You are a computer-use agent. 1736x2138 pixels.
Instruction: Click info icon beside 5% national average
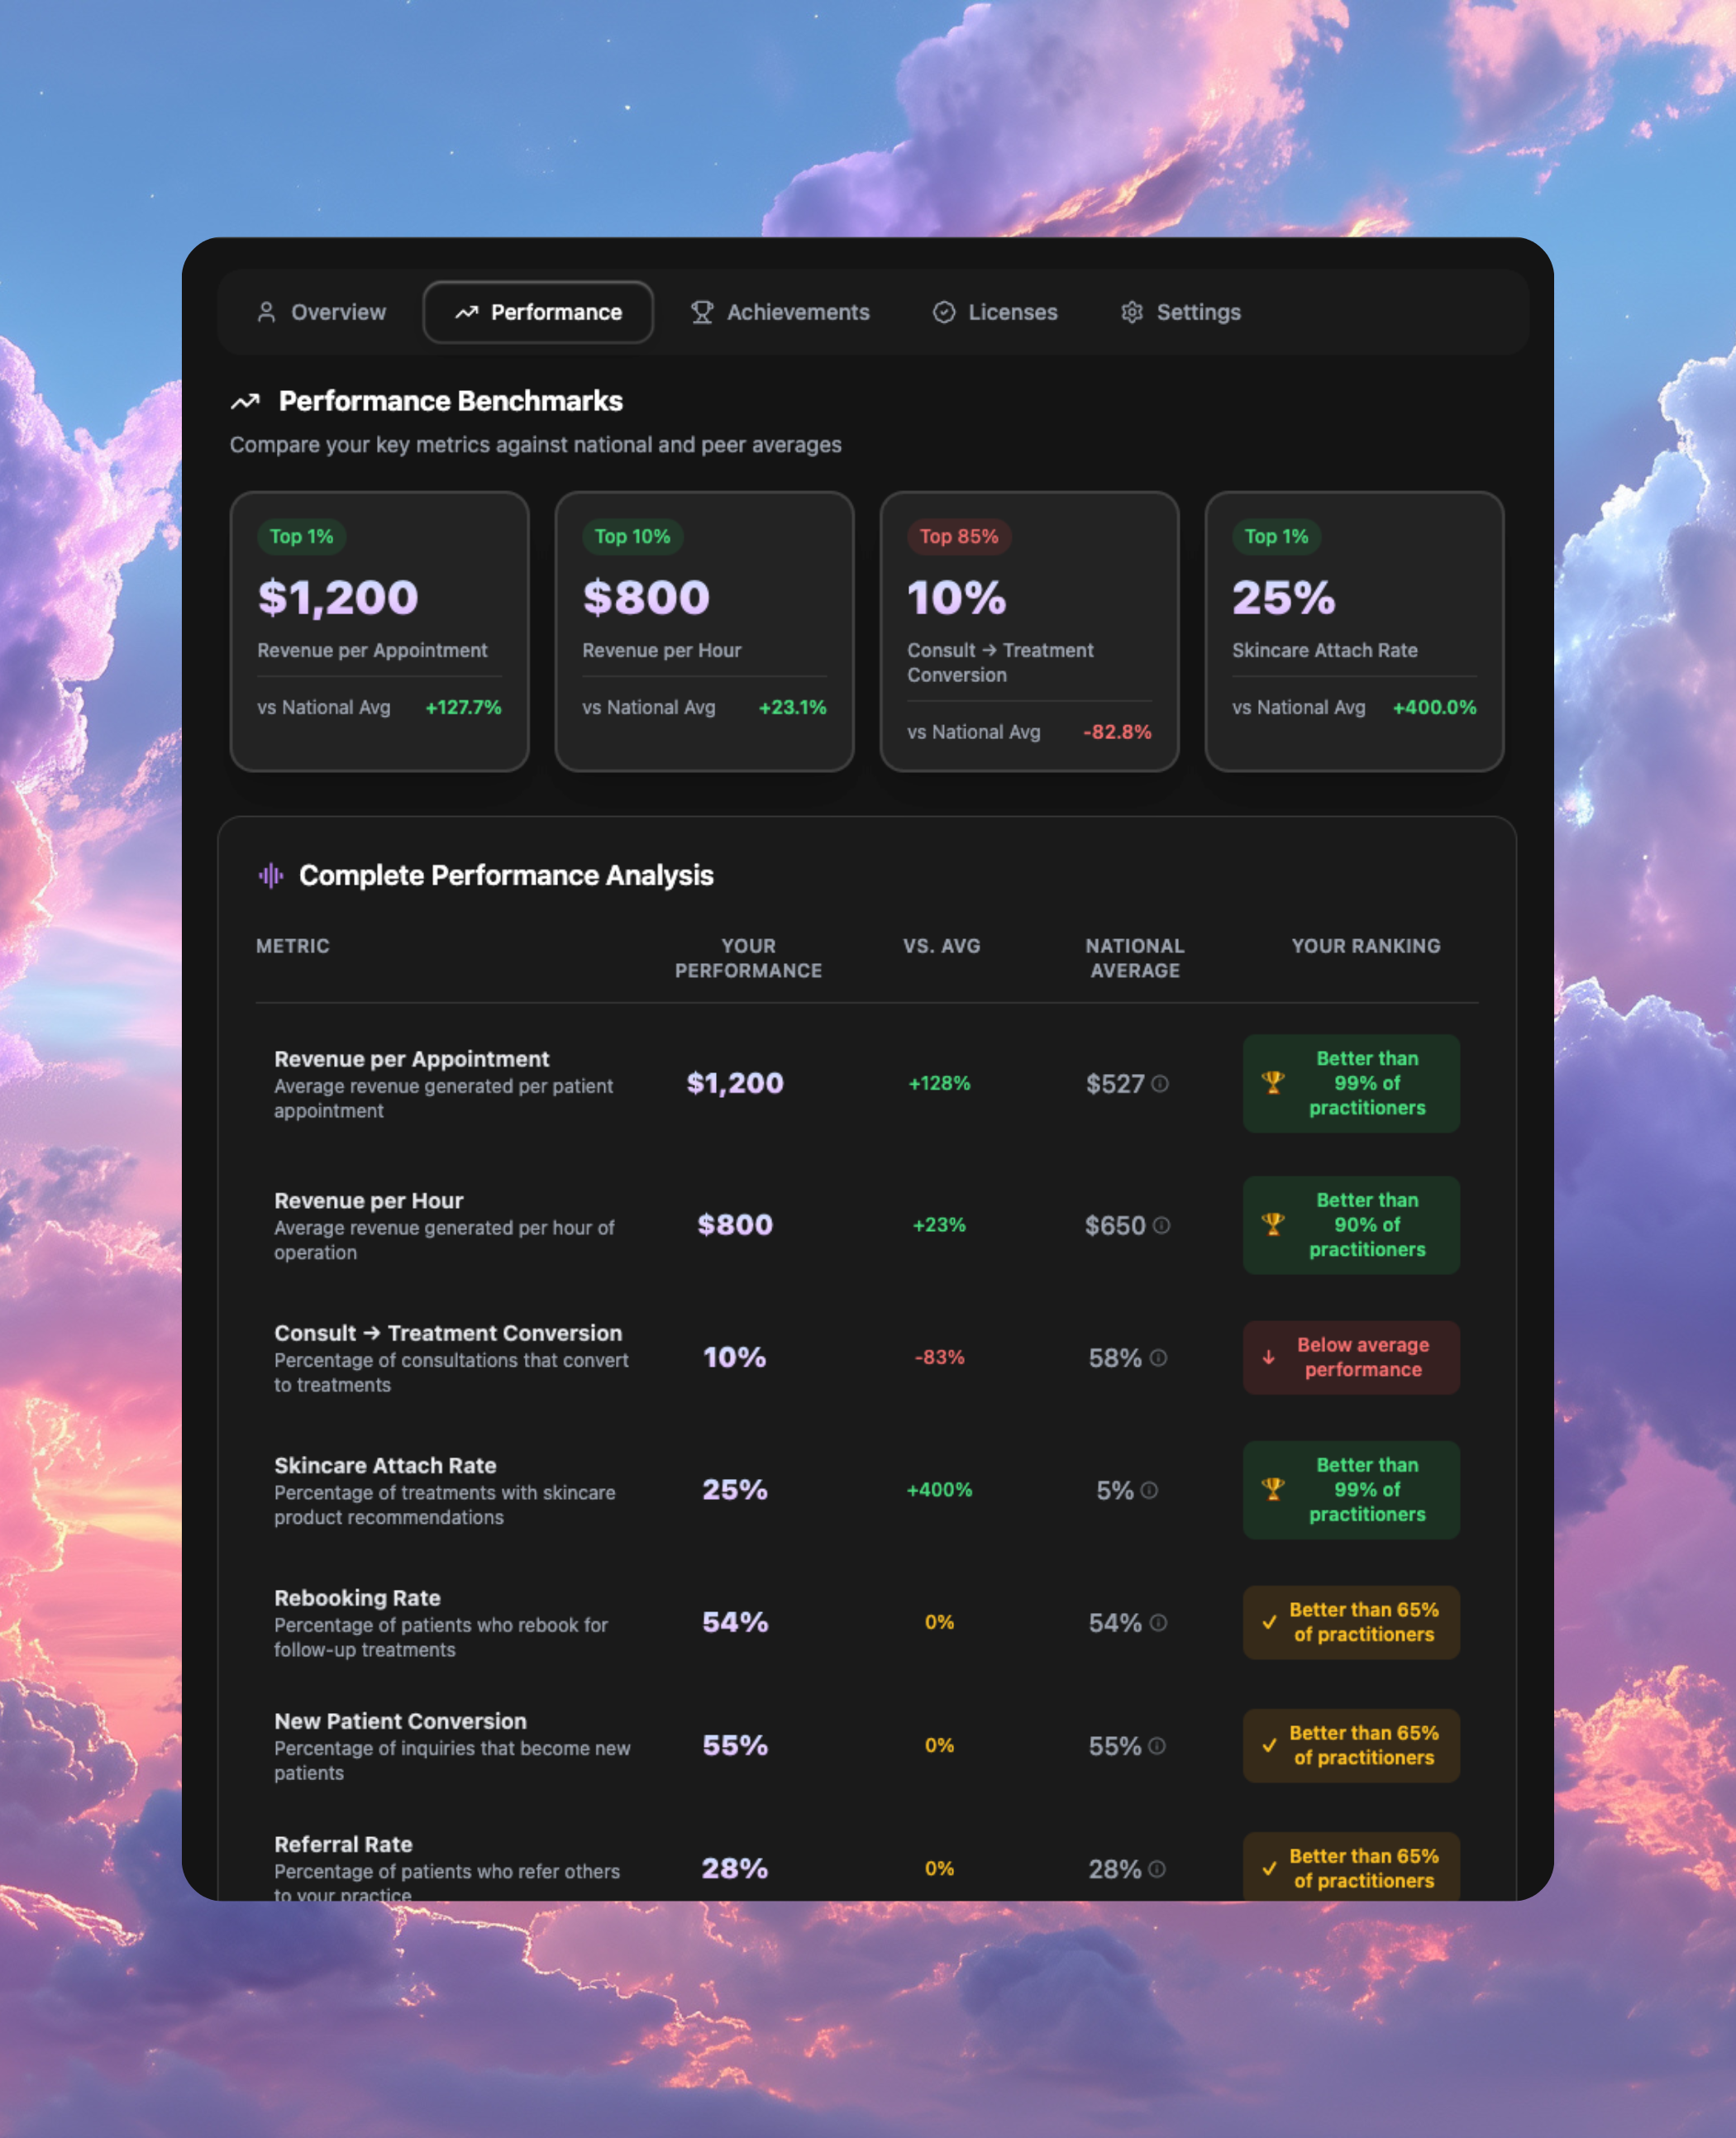point(1149,1490)
